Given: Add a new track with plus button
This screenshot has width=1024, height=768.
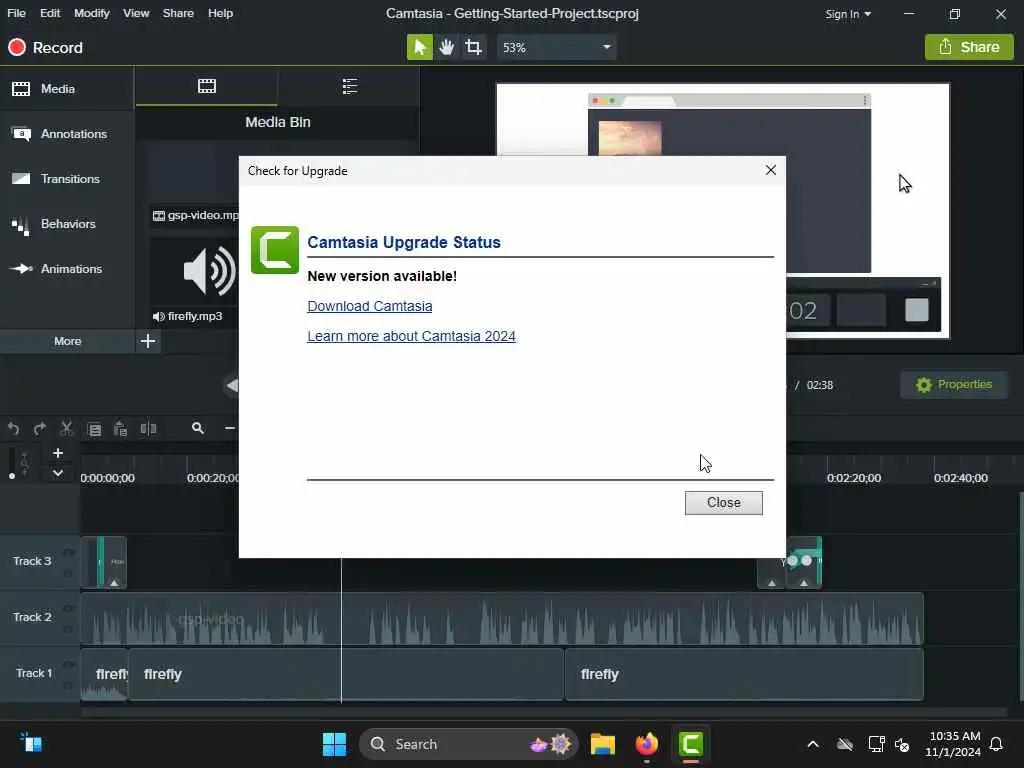Looking at the screenshot, I should (x=57, y=453).
